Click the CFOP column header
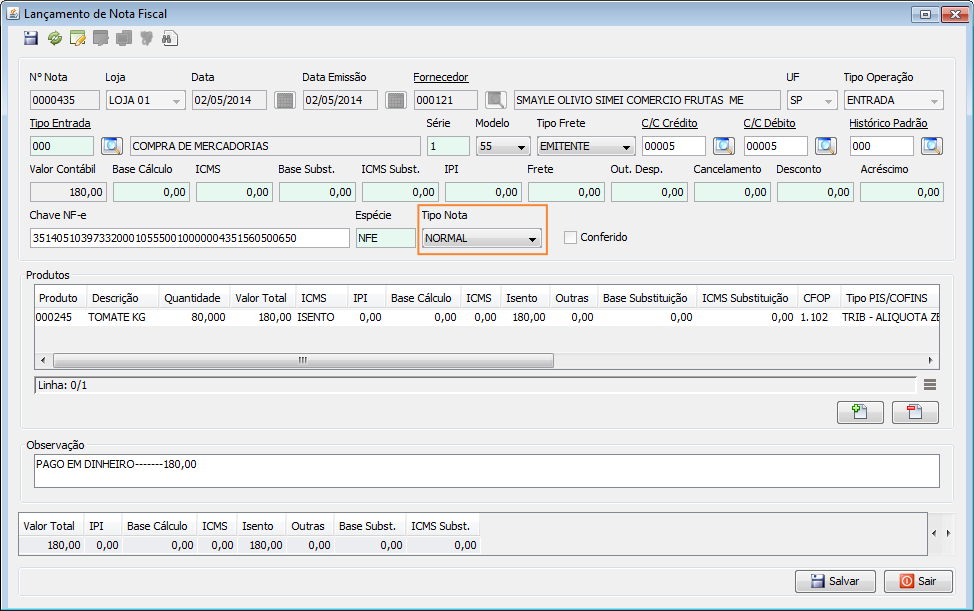The width and height of the screenshot is (974, 611). click(817, 298)
